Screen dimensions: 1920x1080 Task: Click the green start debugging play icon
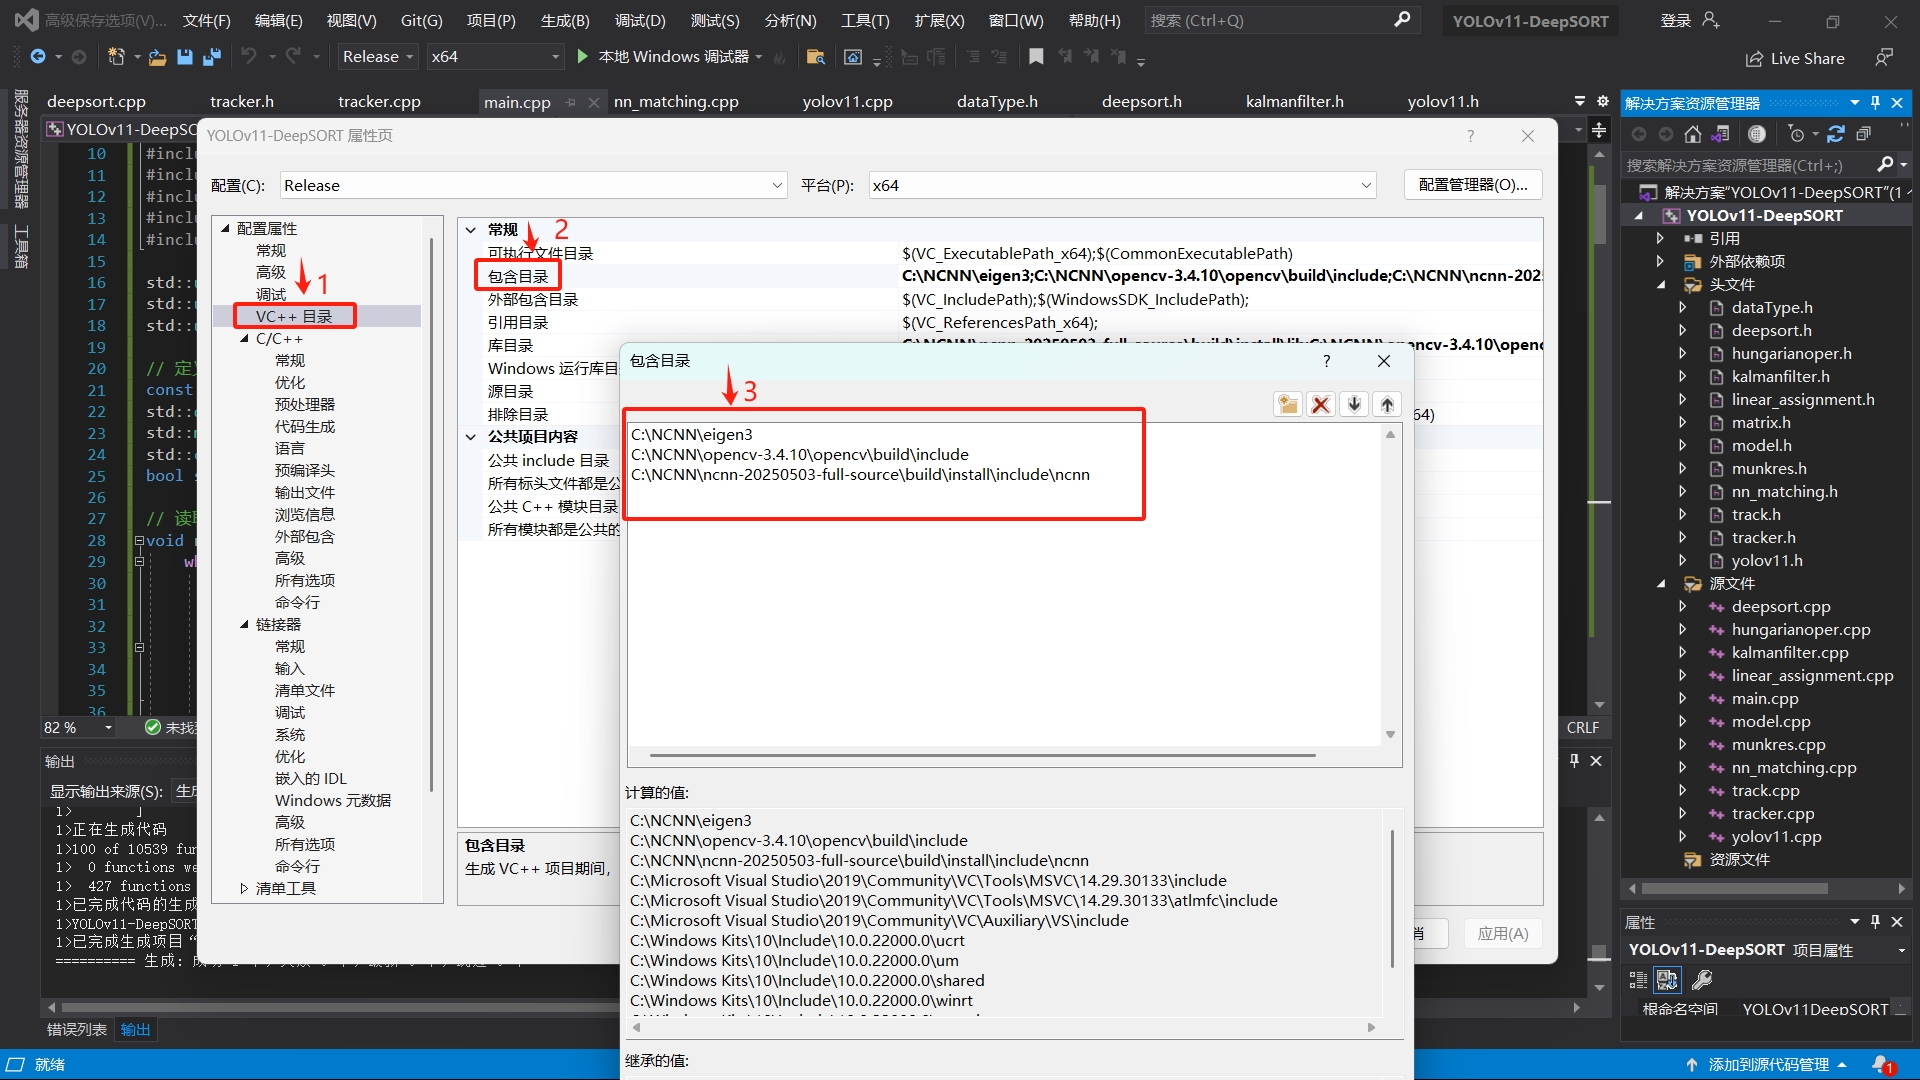[x=583, y=57]
